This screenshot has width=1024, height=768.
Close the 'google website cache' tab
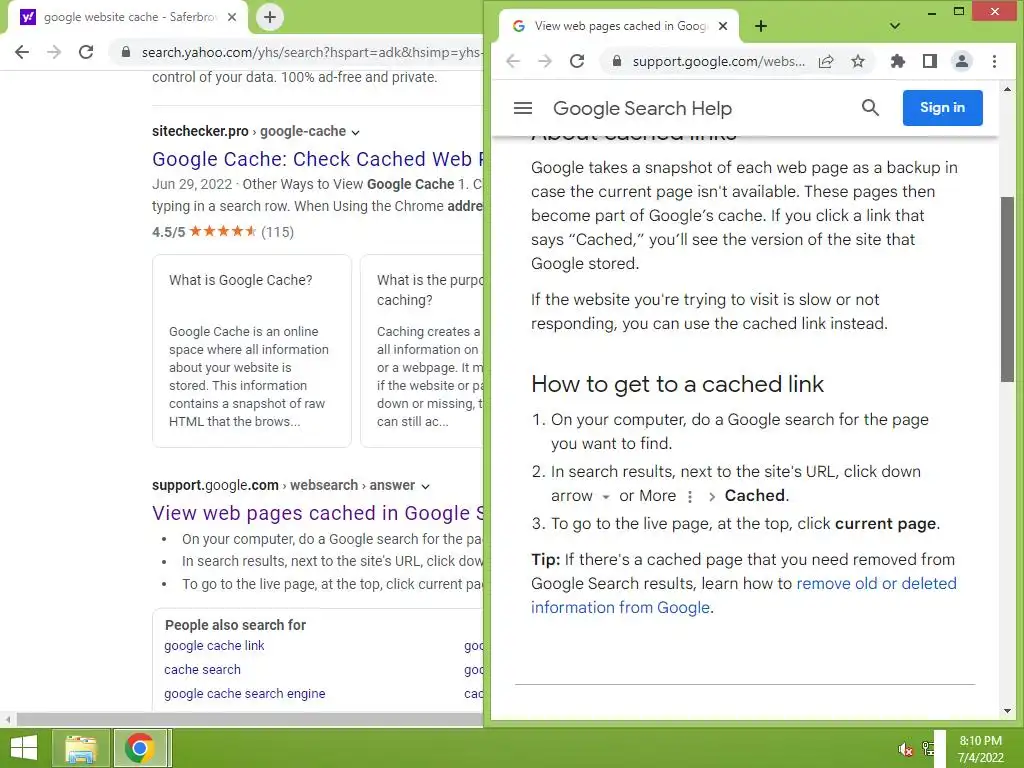click(232, 17)
